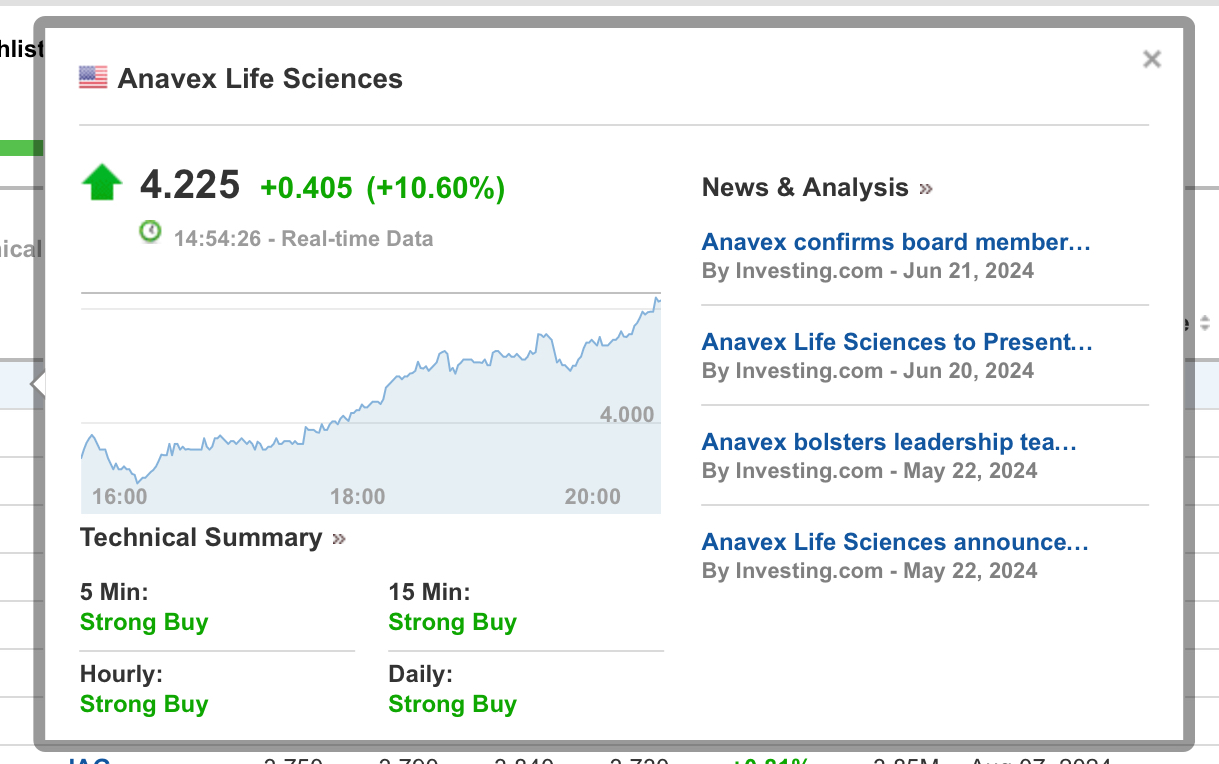Open article Anavex confirms board member

click(x=896, y=242)
